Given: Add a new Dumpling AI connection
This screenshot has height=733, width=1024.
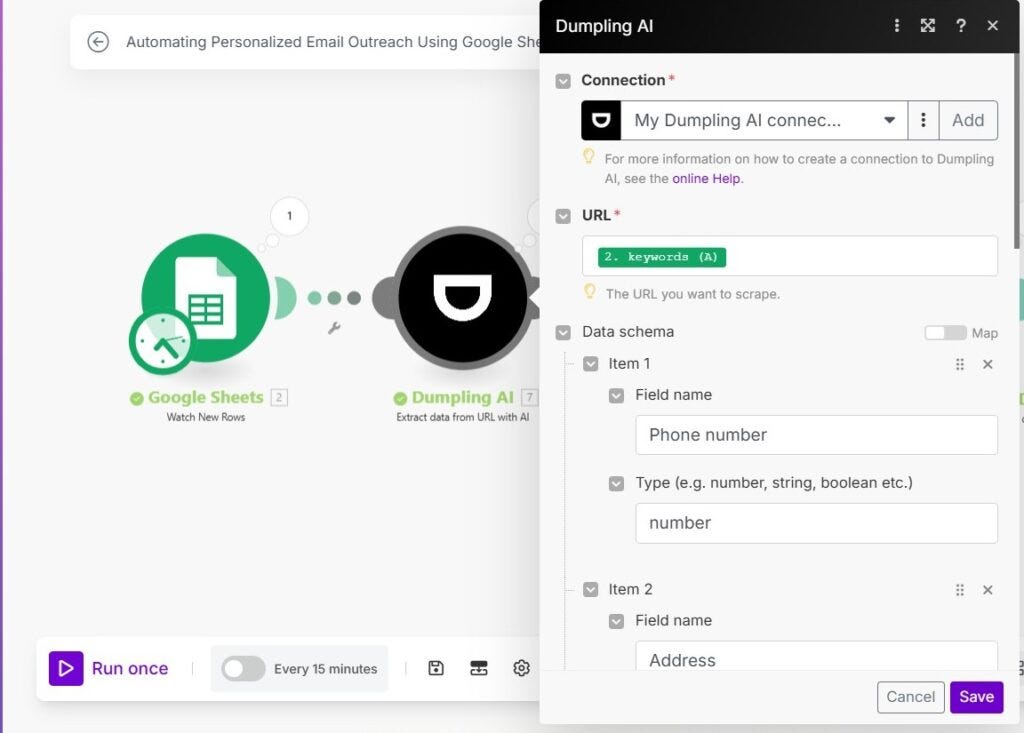Looking at the screenshot, I should pos(968,120).
